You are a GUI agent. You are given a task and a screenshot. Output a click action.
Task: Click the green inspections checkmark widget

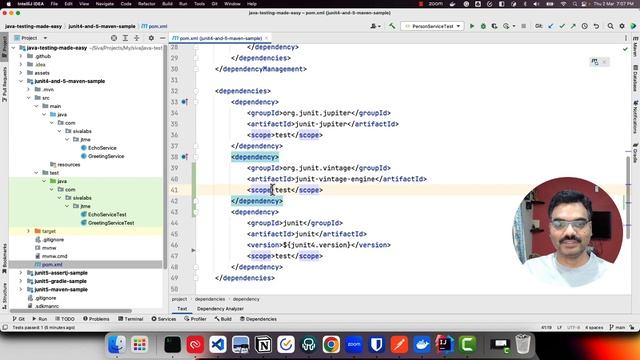pyautogui.click(x=625, y=49)
